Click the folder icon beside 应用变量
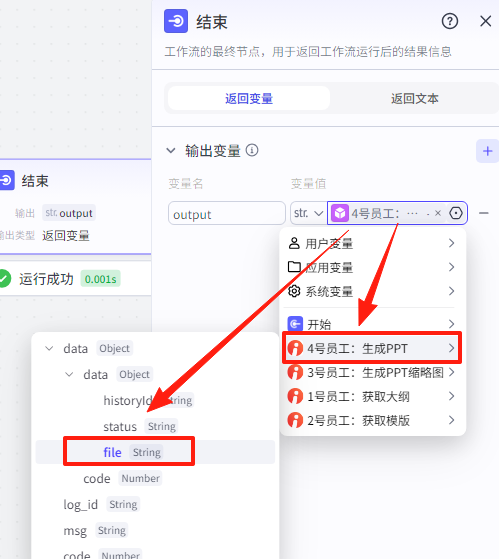Screen dimensions: 499x559 tap(294, 267)
